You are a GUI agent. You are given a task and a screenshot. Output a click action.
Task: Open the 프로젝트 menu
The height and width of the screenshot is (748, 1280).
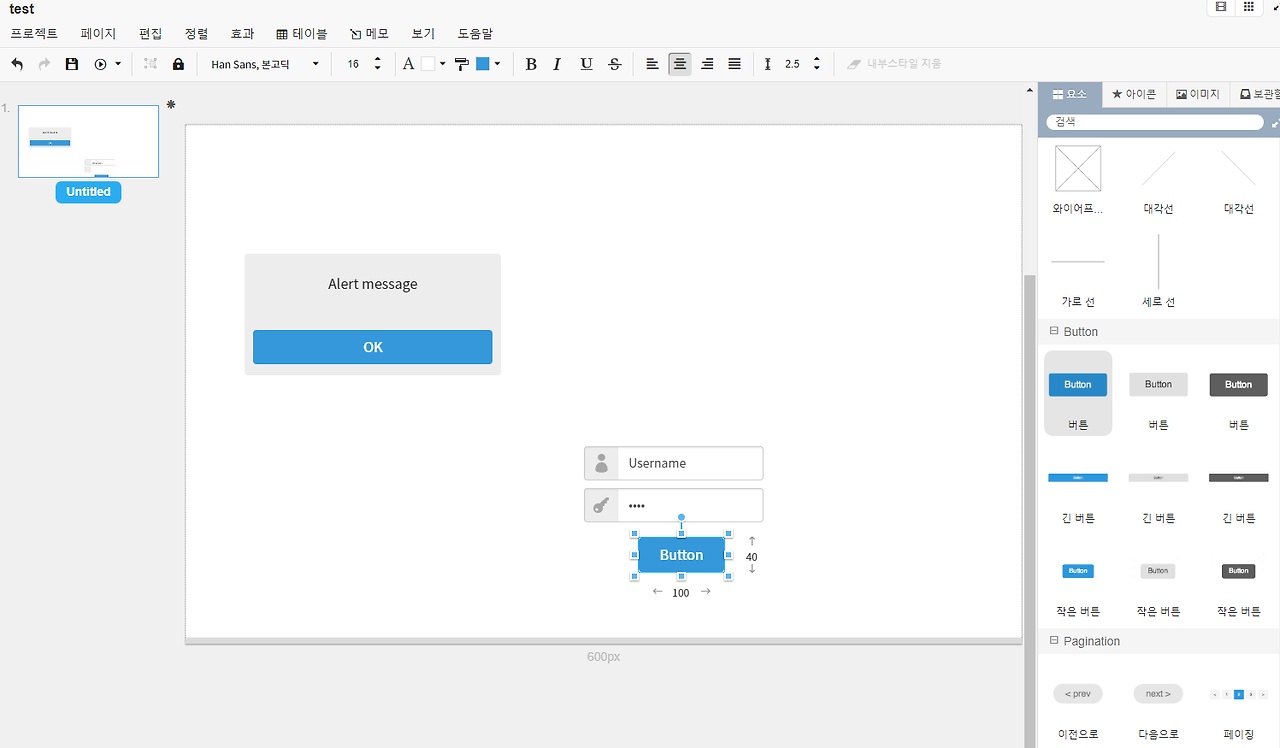tap(34, 34)
